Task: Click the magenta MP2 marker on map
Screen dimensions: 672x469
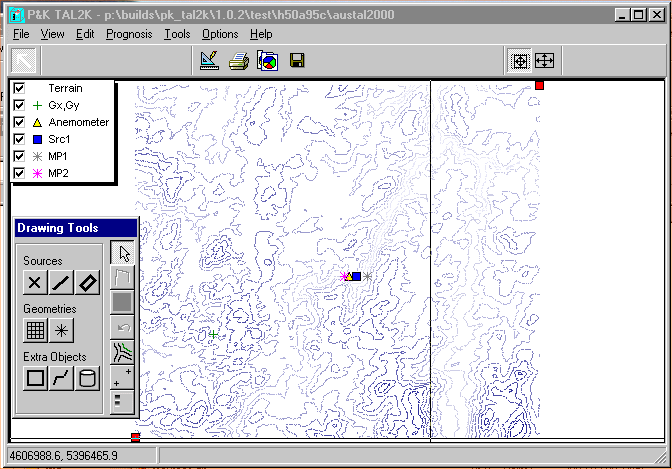Action: click(x=343, y=276)
